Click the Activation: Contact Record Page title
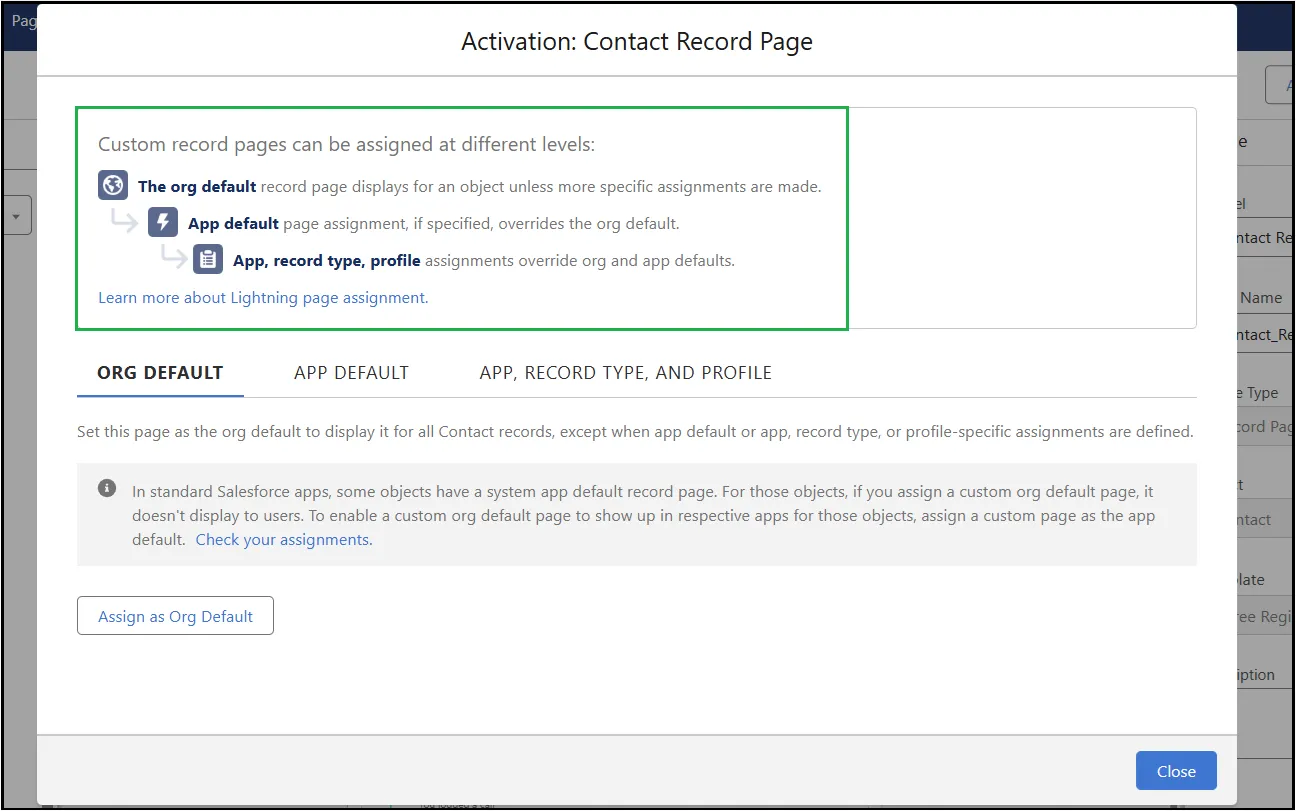The width and height of the screenshot is (1296, 811). (x=637, y=42)
